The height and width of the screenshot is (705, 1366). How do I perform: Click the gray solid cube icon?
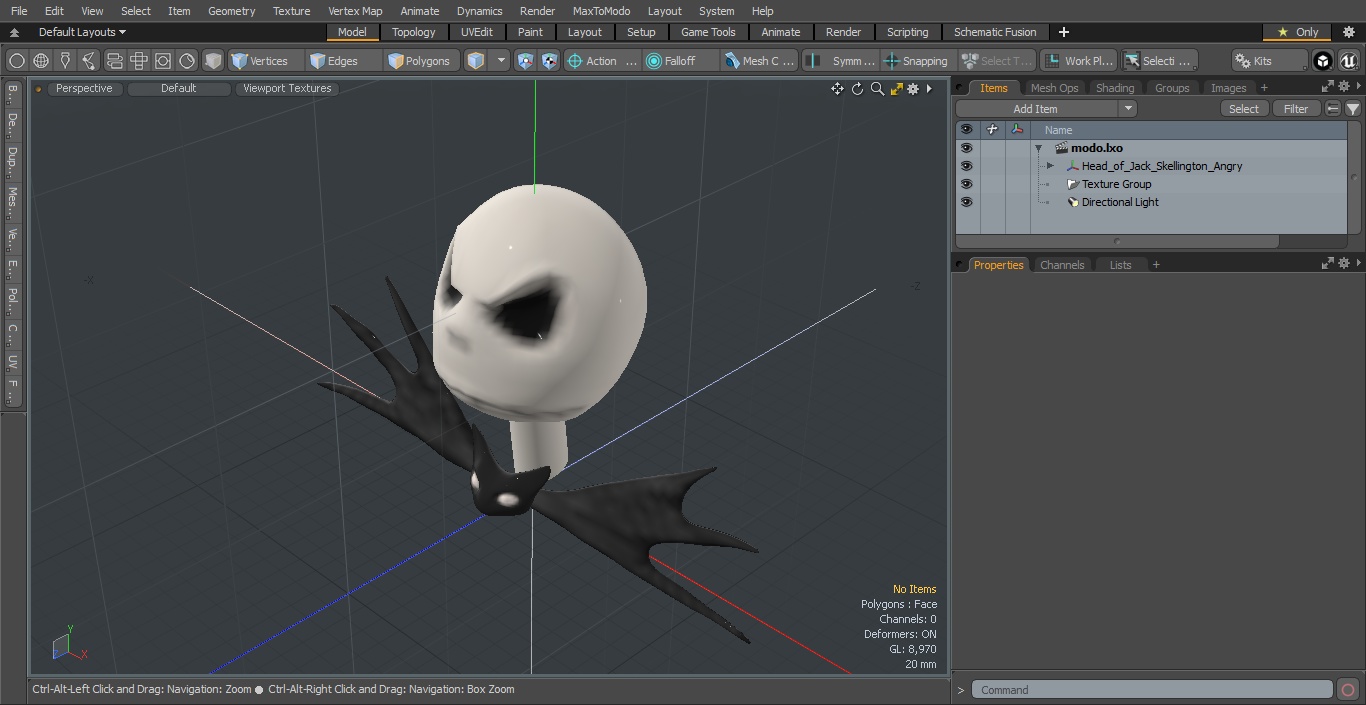(213, 61)
